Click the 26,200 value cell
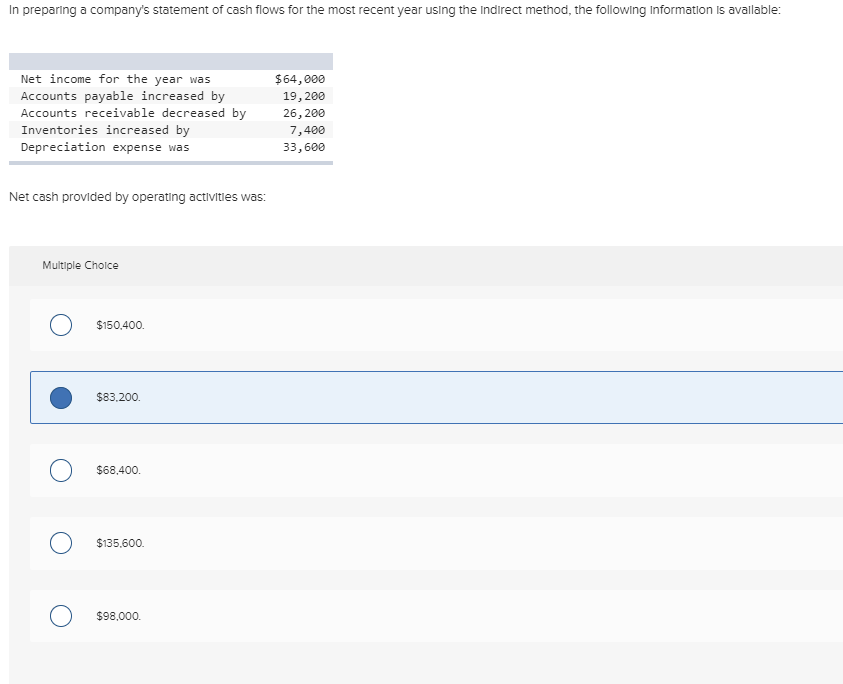This screenshot has height=684, width=843. (304, 113)
